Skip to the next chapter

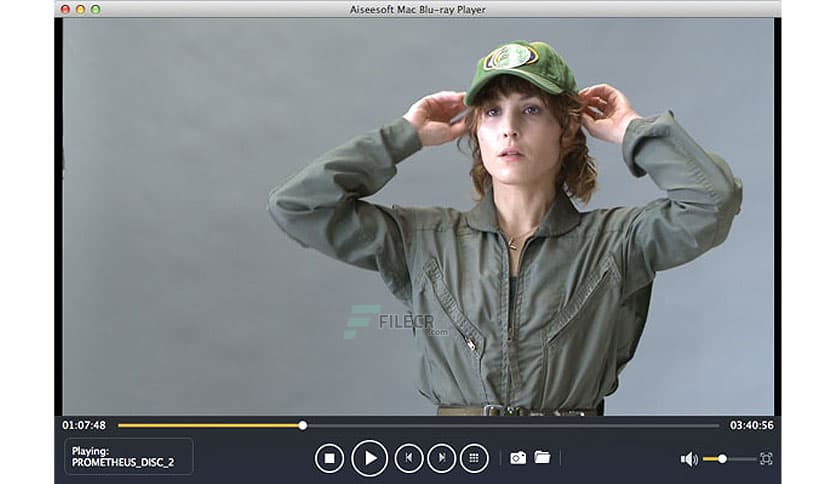(x=441, y=458)
